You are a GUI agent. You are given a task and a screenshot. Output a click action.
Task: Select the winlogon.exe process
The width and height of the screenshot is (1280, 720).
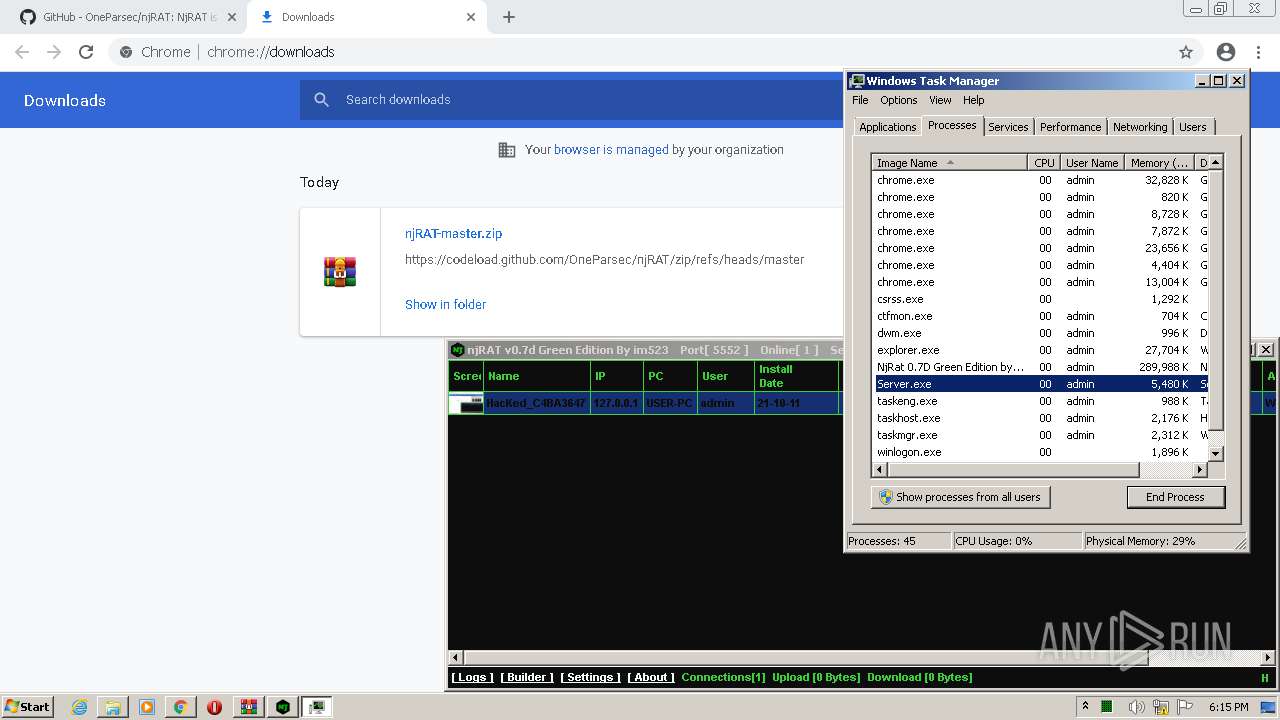click(x=1041, y=452)
